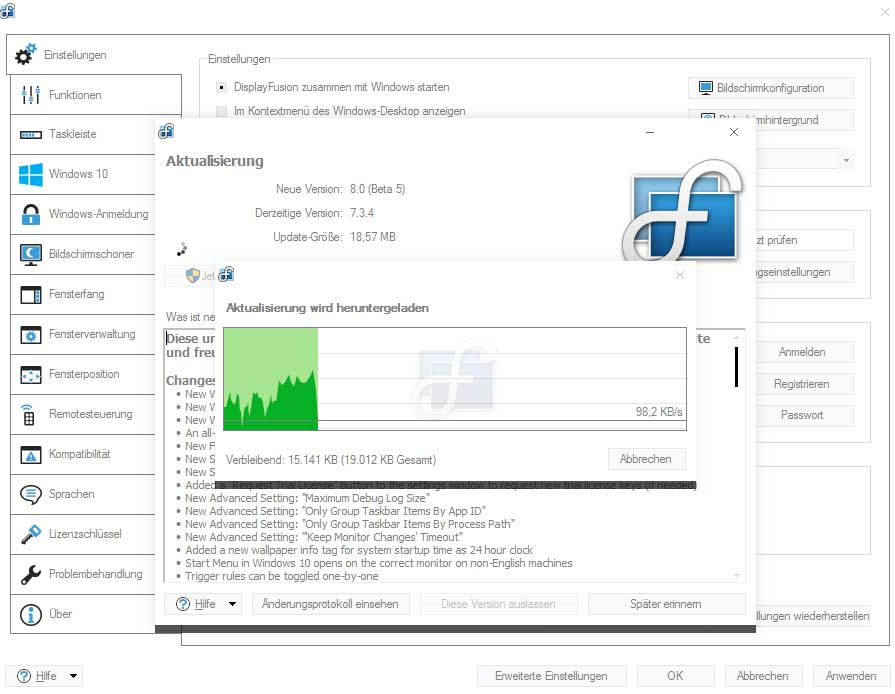Viewport: 895px width, 694px height.
Task: Toggle DisplayFusion zusammen mit Windows starten
Action: pyautogui.click(x=221, y=87)
